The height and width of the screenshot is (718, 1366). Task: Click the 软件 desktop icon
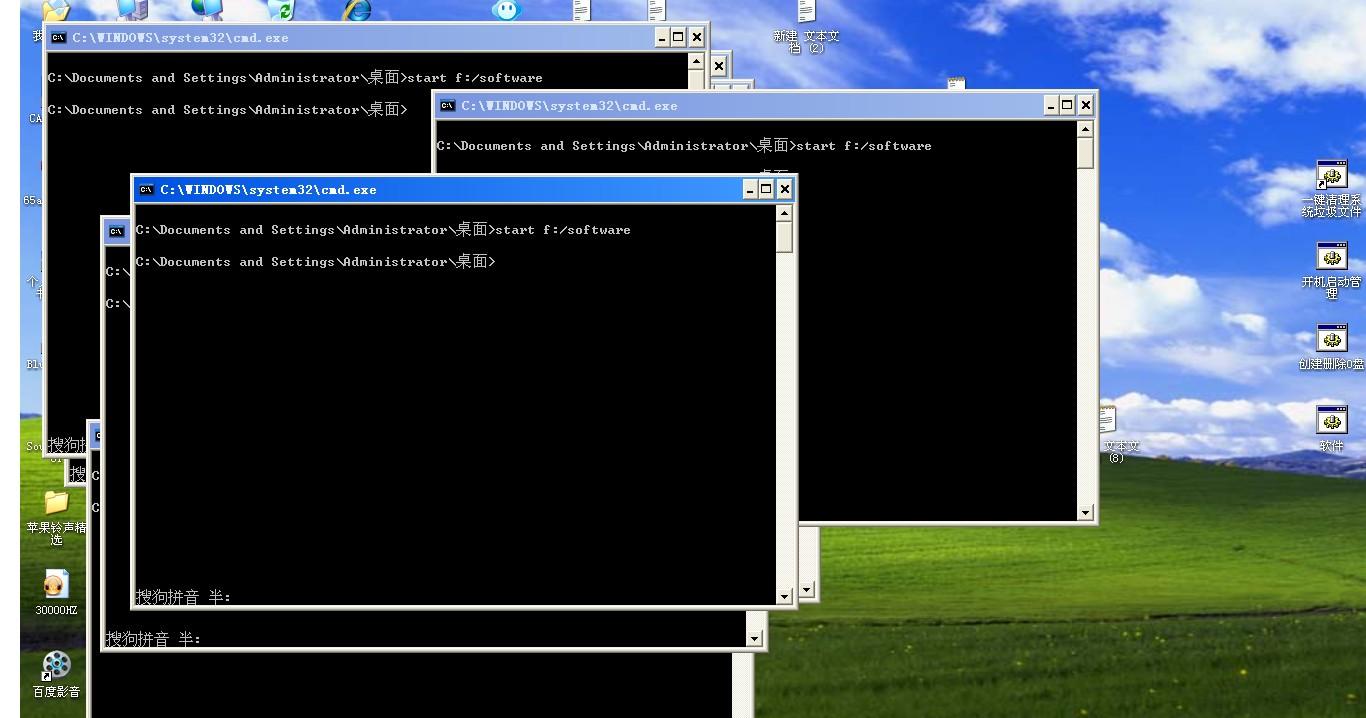pyautogui.click(x=1331, y=428)
